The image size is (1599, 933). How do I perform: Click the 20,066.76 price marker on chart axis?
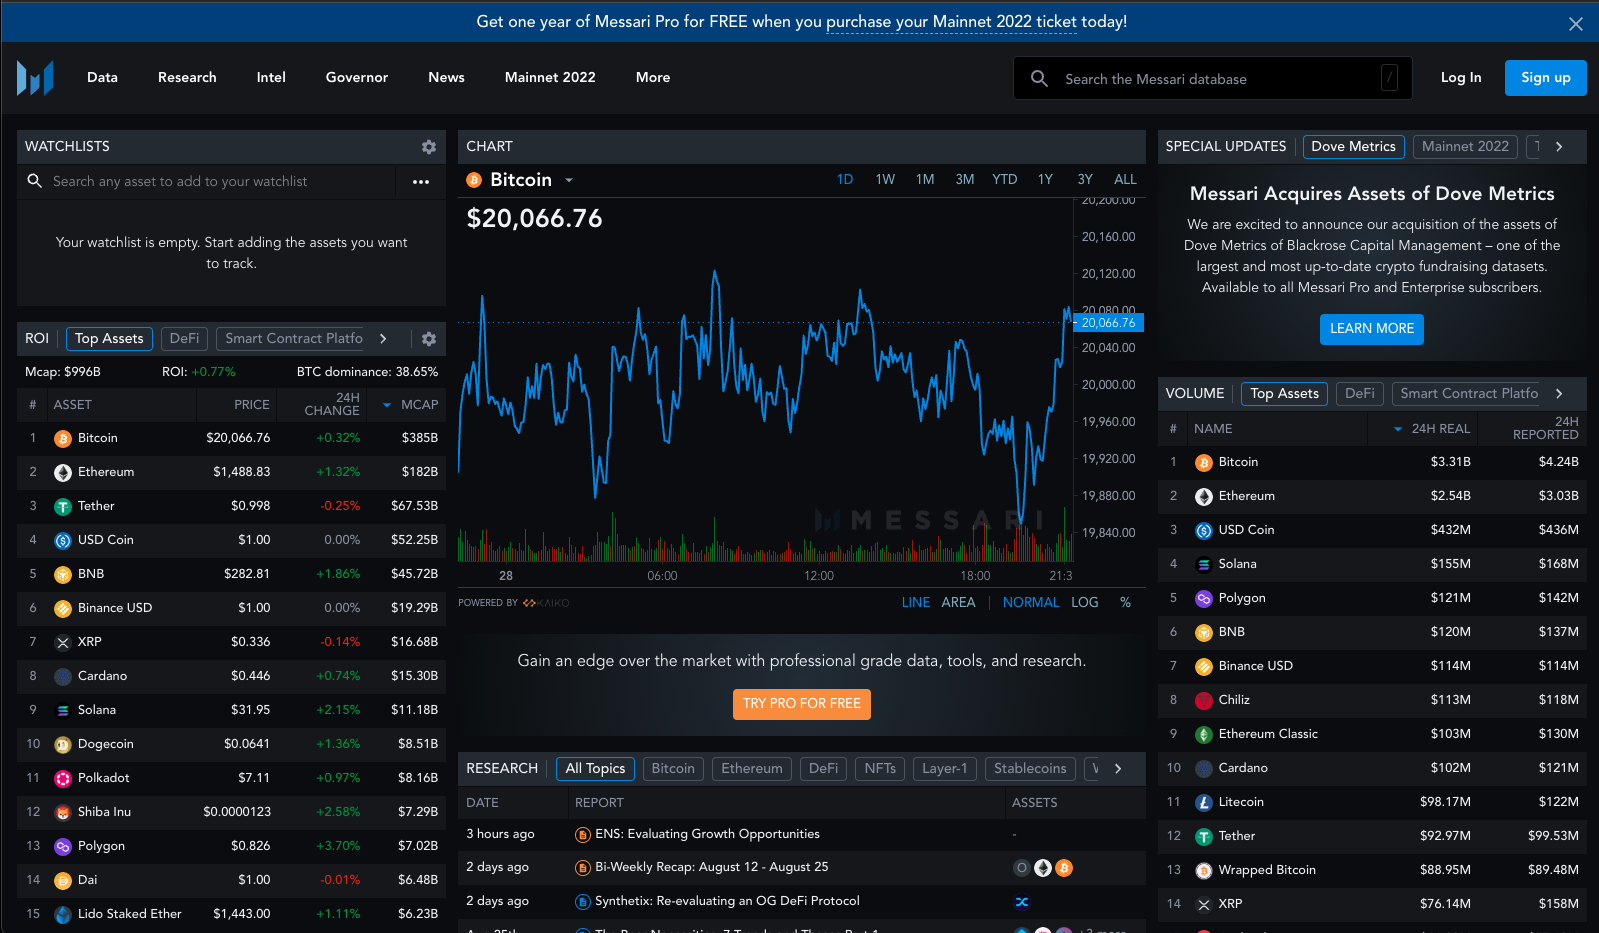[x=1108, y=323]
